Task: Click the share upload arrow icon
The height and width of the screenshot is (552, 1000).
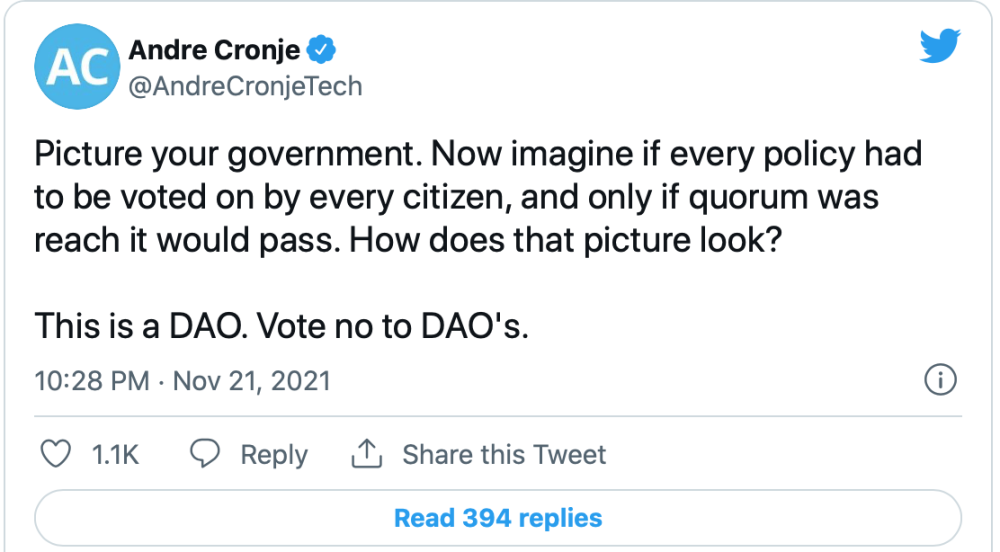Action: point(367,453)
